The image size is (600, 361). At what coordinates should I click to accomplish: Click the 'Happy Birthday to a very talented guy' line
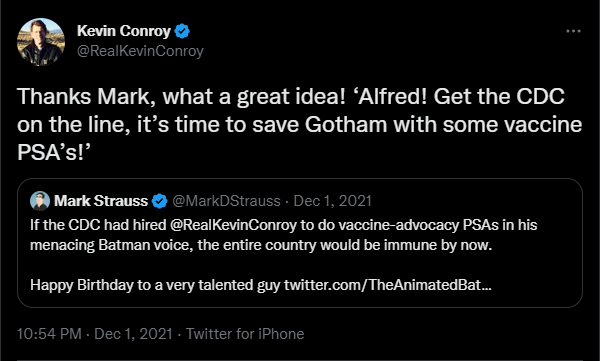coord(155,285)
